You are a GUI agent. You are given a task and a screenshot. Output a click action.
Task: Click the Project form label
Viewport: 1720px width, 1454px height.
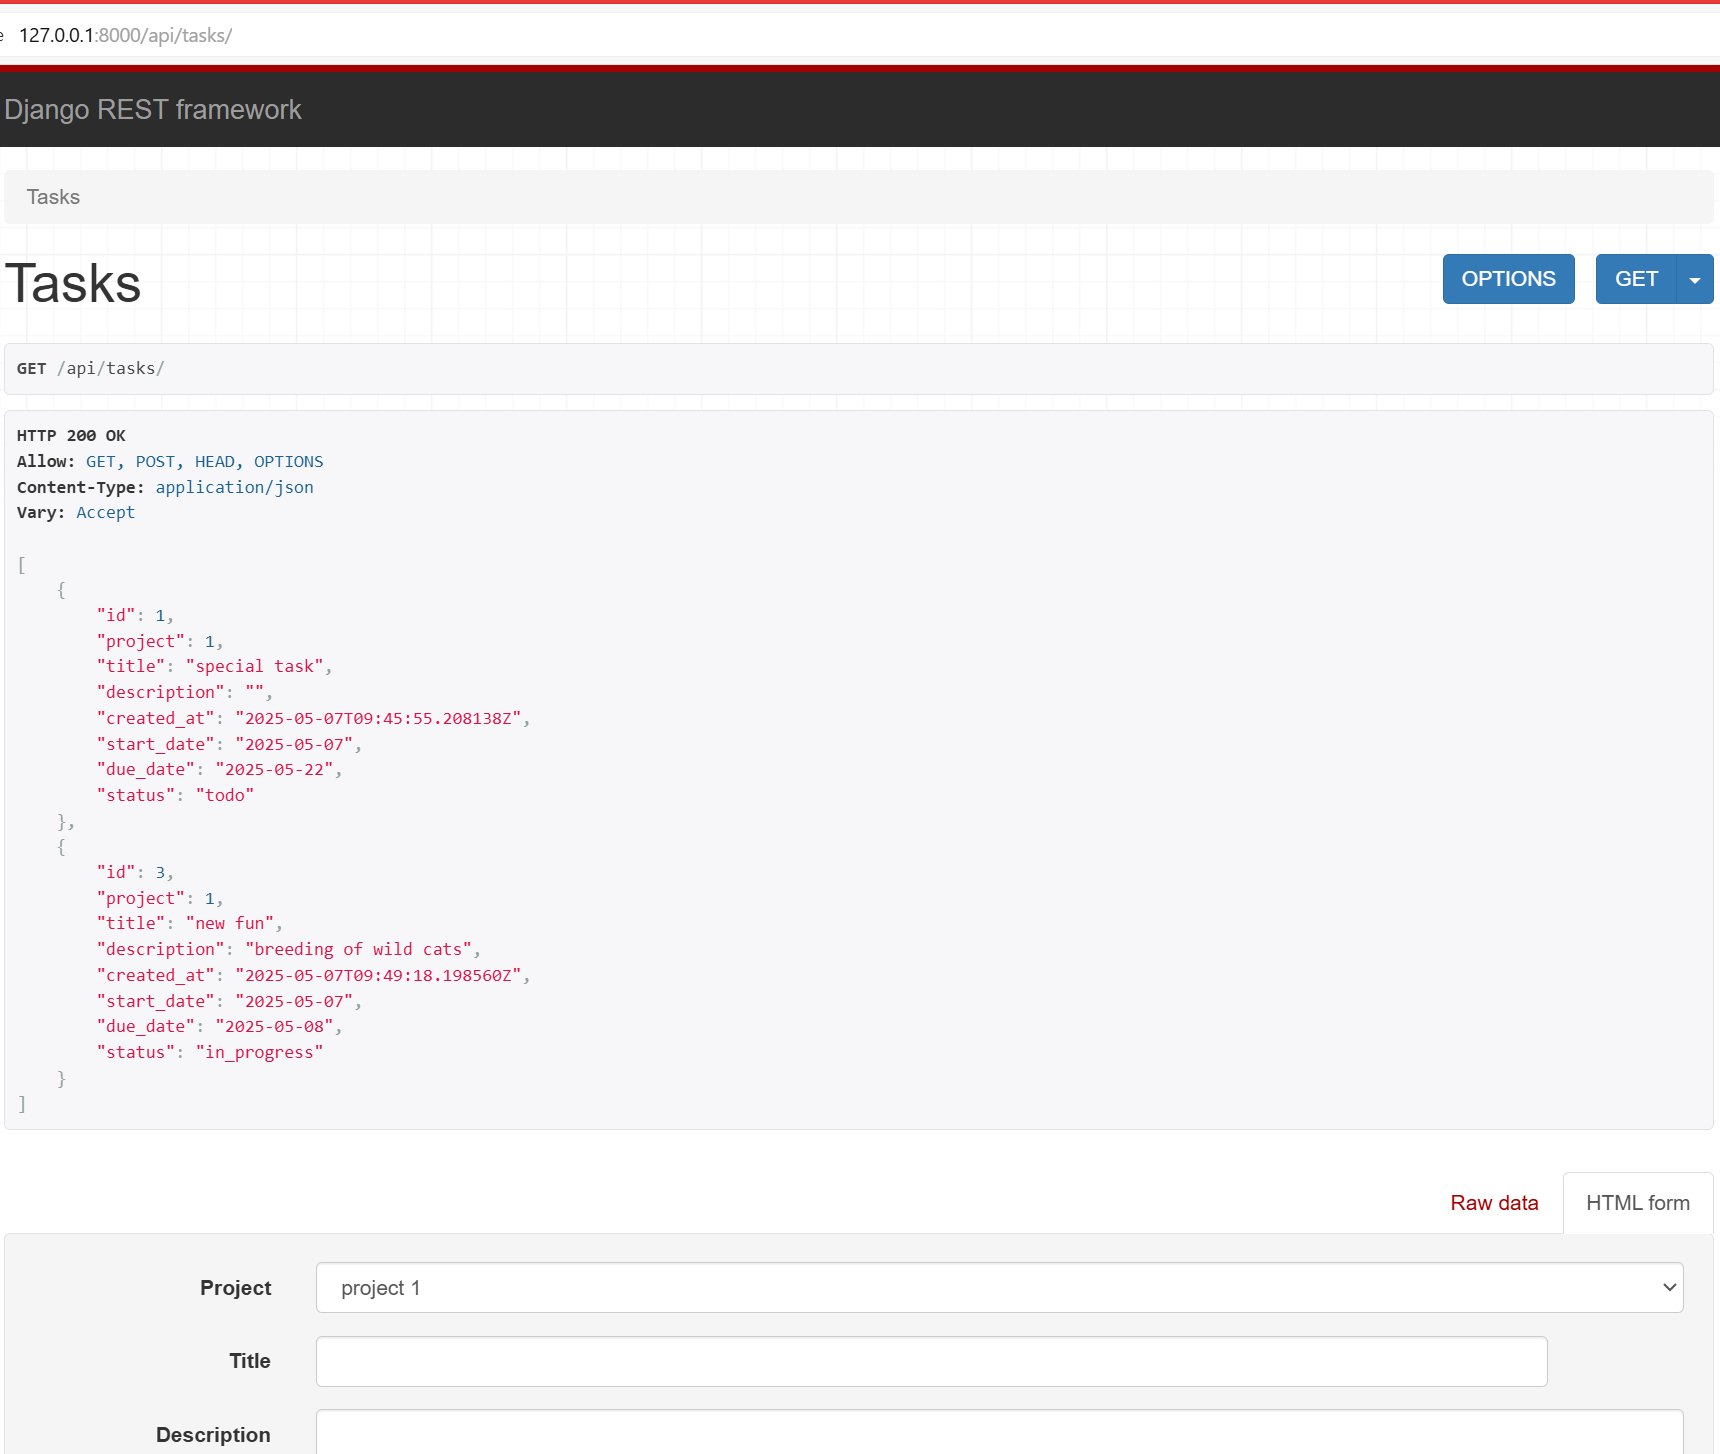[235, 1288]
